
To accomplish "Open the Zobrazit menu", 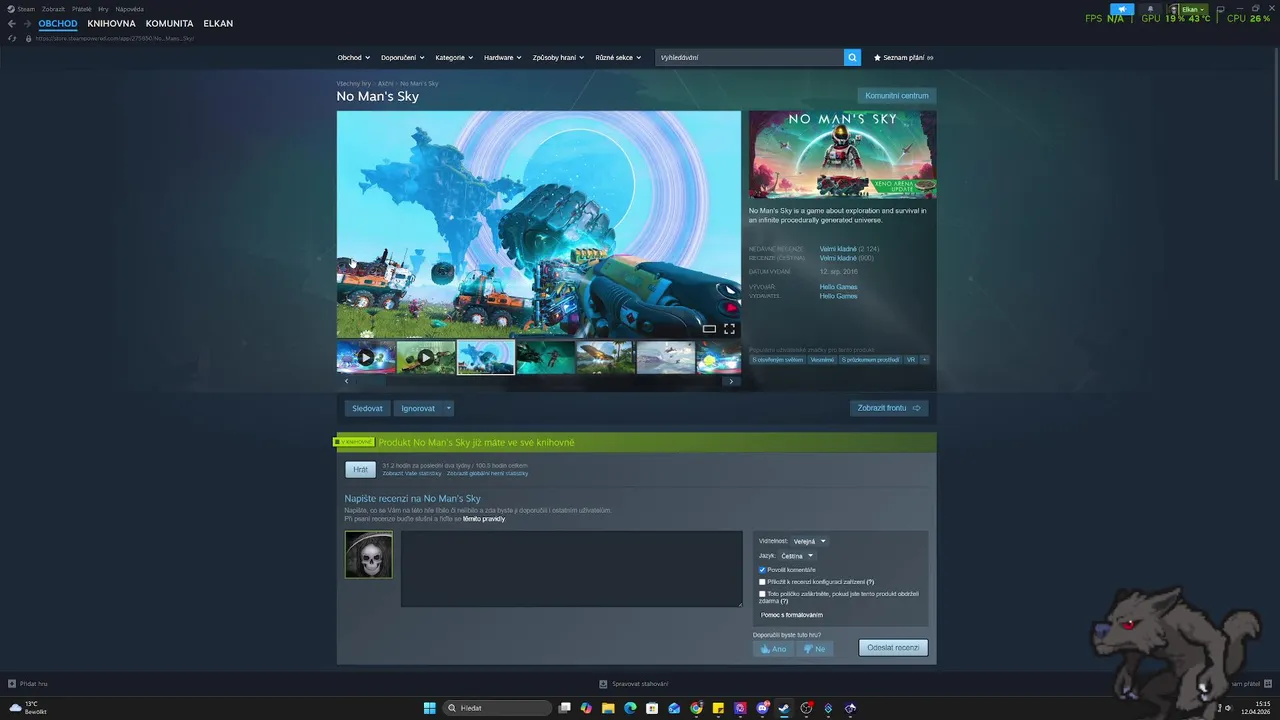I will [53, 9].
